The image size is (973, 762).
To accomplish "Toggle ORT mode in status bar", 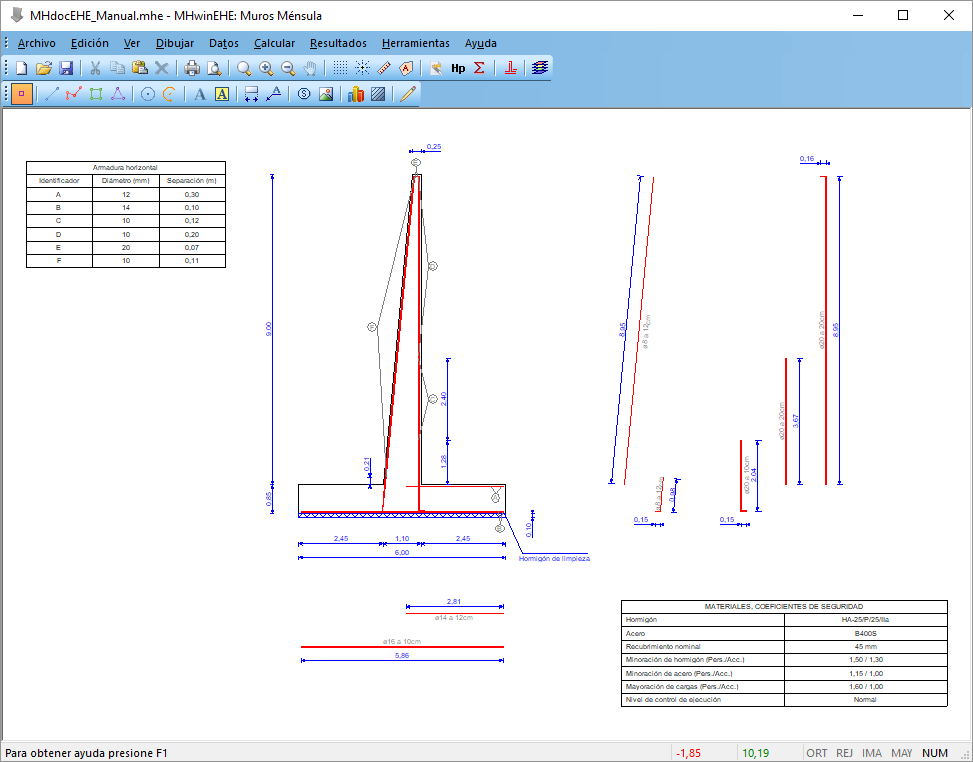I will (x=817, y=753).
